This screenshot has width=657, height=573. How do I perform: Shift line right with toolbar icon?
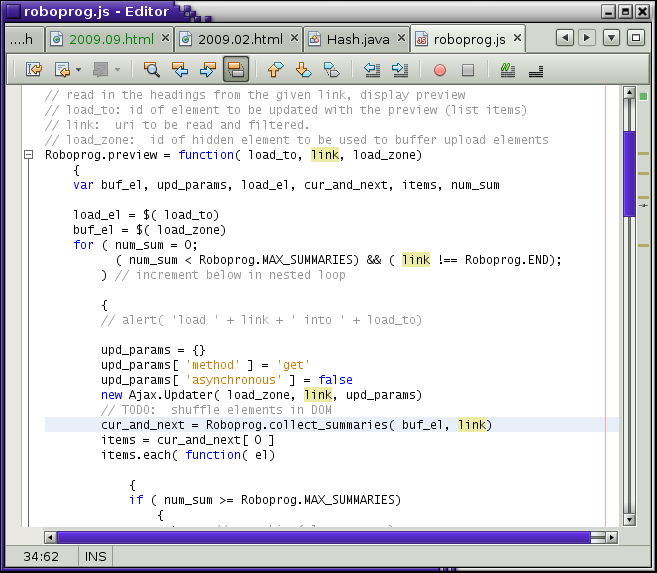pos(400,70)
